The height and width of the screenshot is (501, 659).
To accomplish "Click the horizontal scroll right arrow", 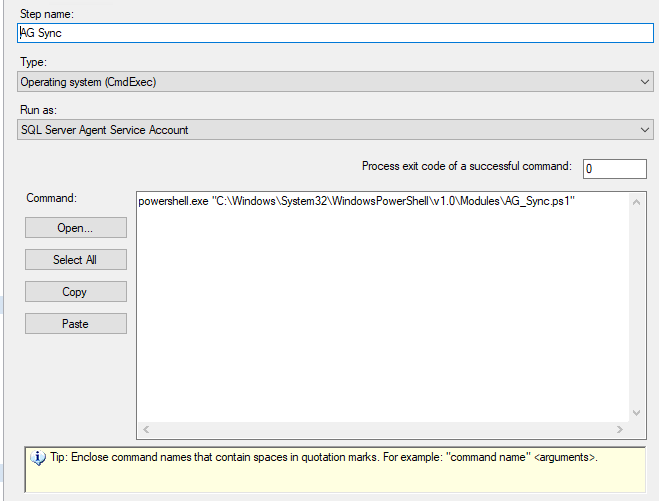I will click(x=620, y=429).
